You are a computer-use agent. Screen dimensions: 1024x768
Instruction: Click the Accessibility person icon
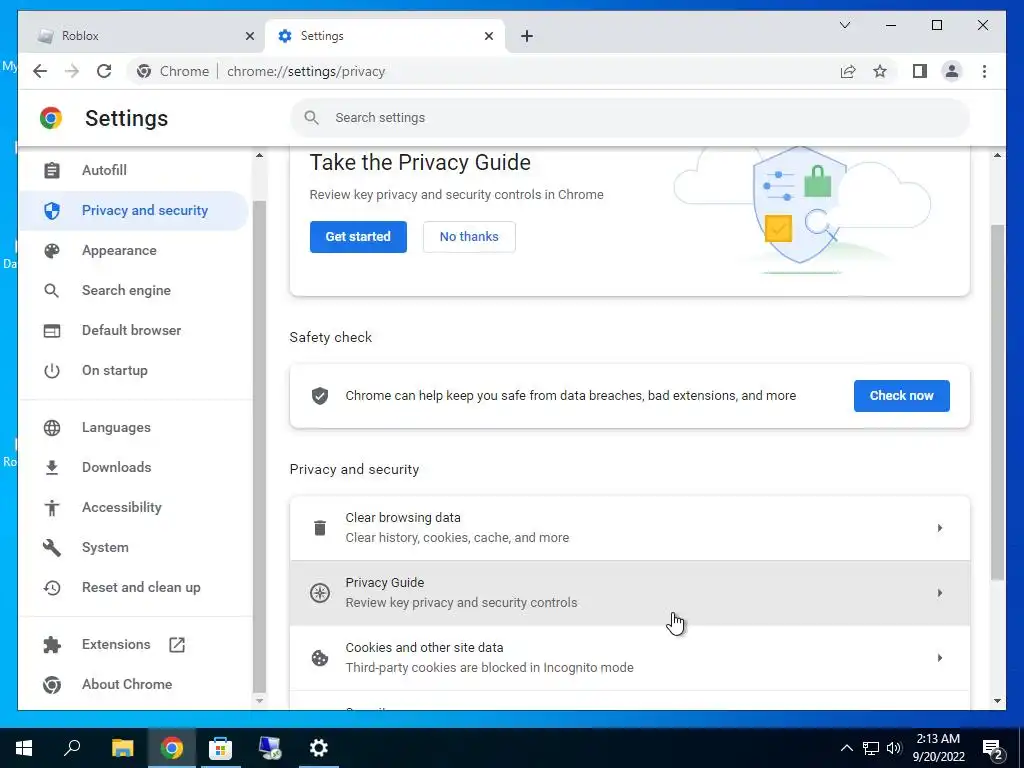click(52, 507)
